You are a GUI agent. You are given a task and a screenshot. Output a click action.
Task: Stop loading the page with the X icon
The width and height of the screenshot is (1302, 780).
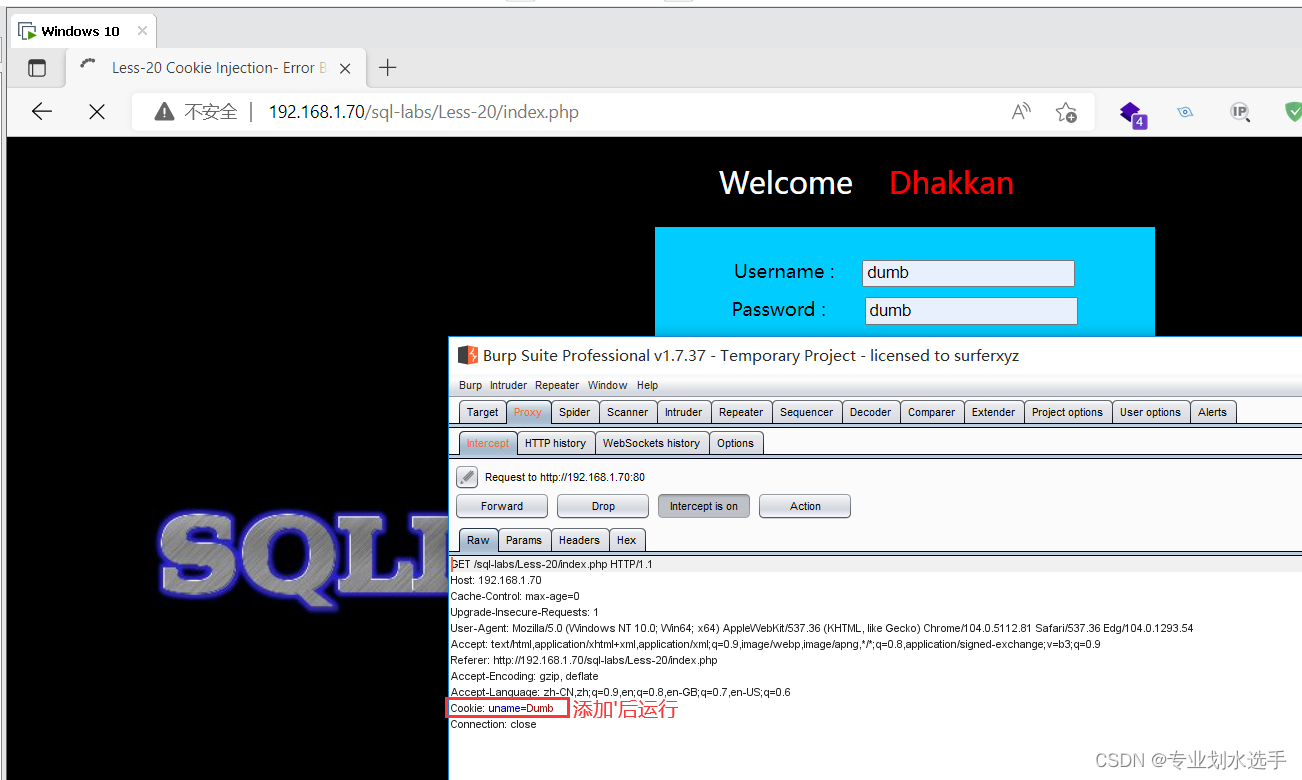97,112
